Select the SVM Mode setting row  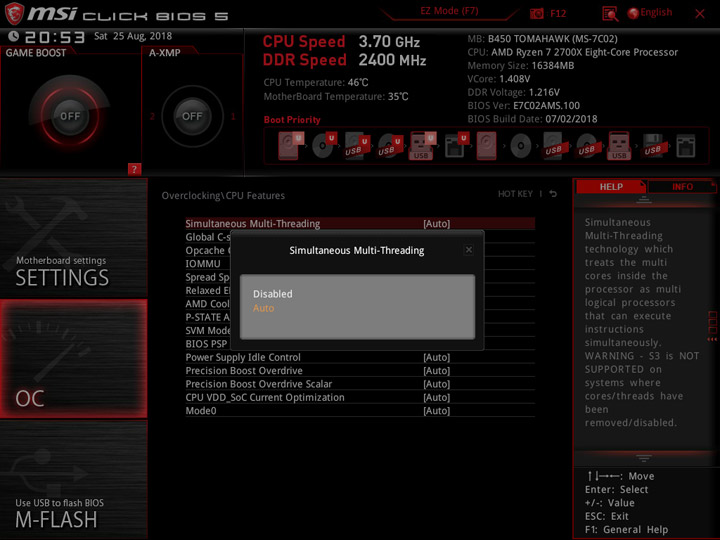[208, 331]
